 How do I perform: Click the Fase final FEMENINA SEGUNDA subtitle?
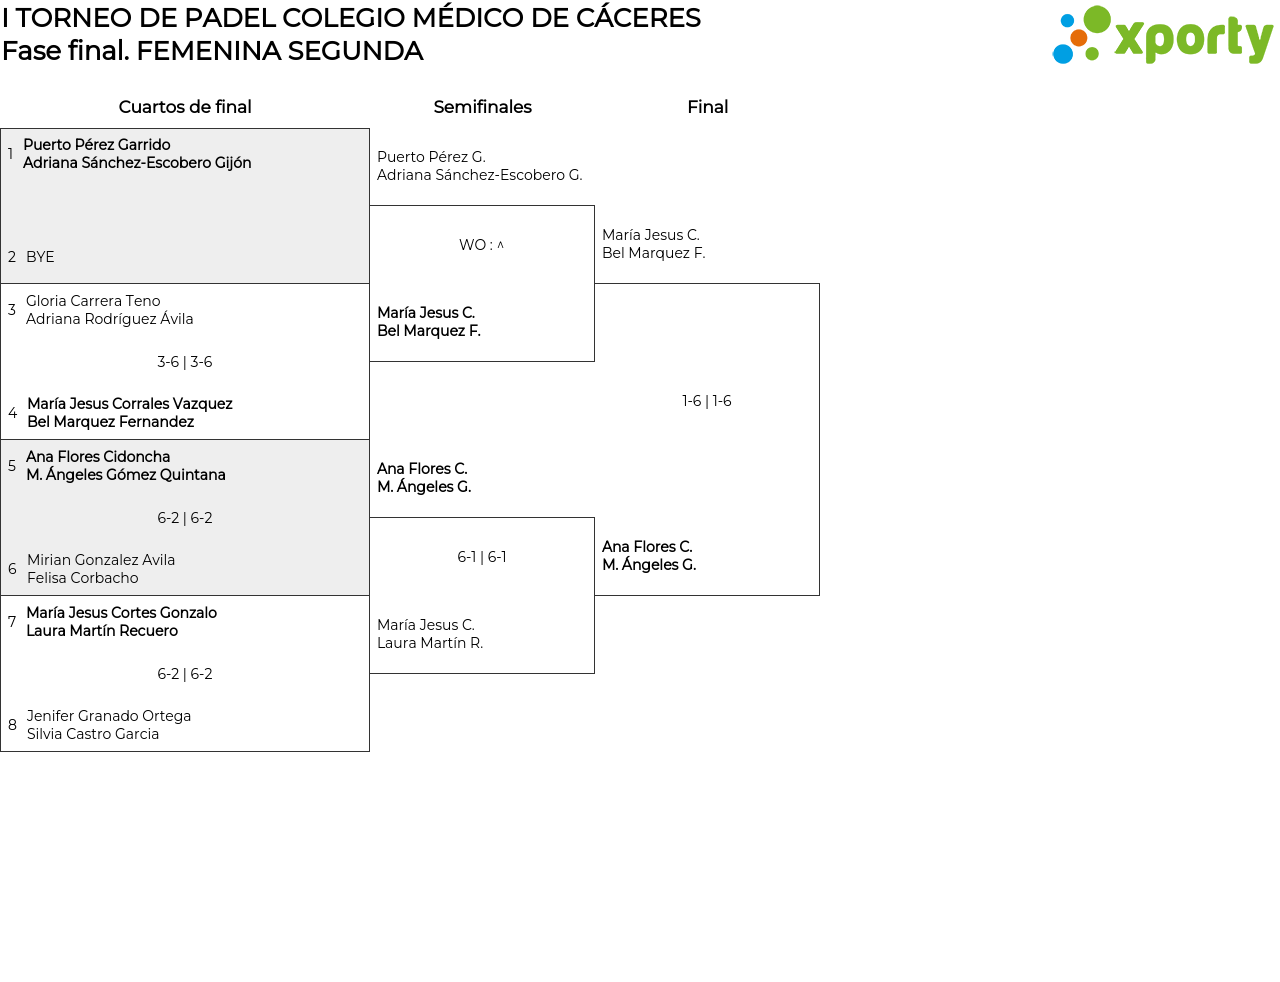click(x=212, y=51)
